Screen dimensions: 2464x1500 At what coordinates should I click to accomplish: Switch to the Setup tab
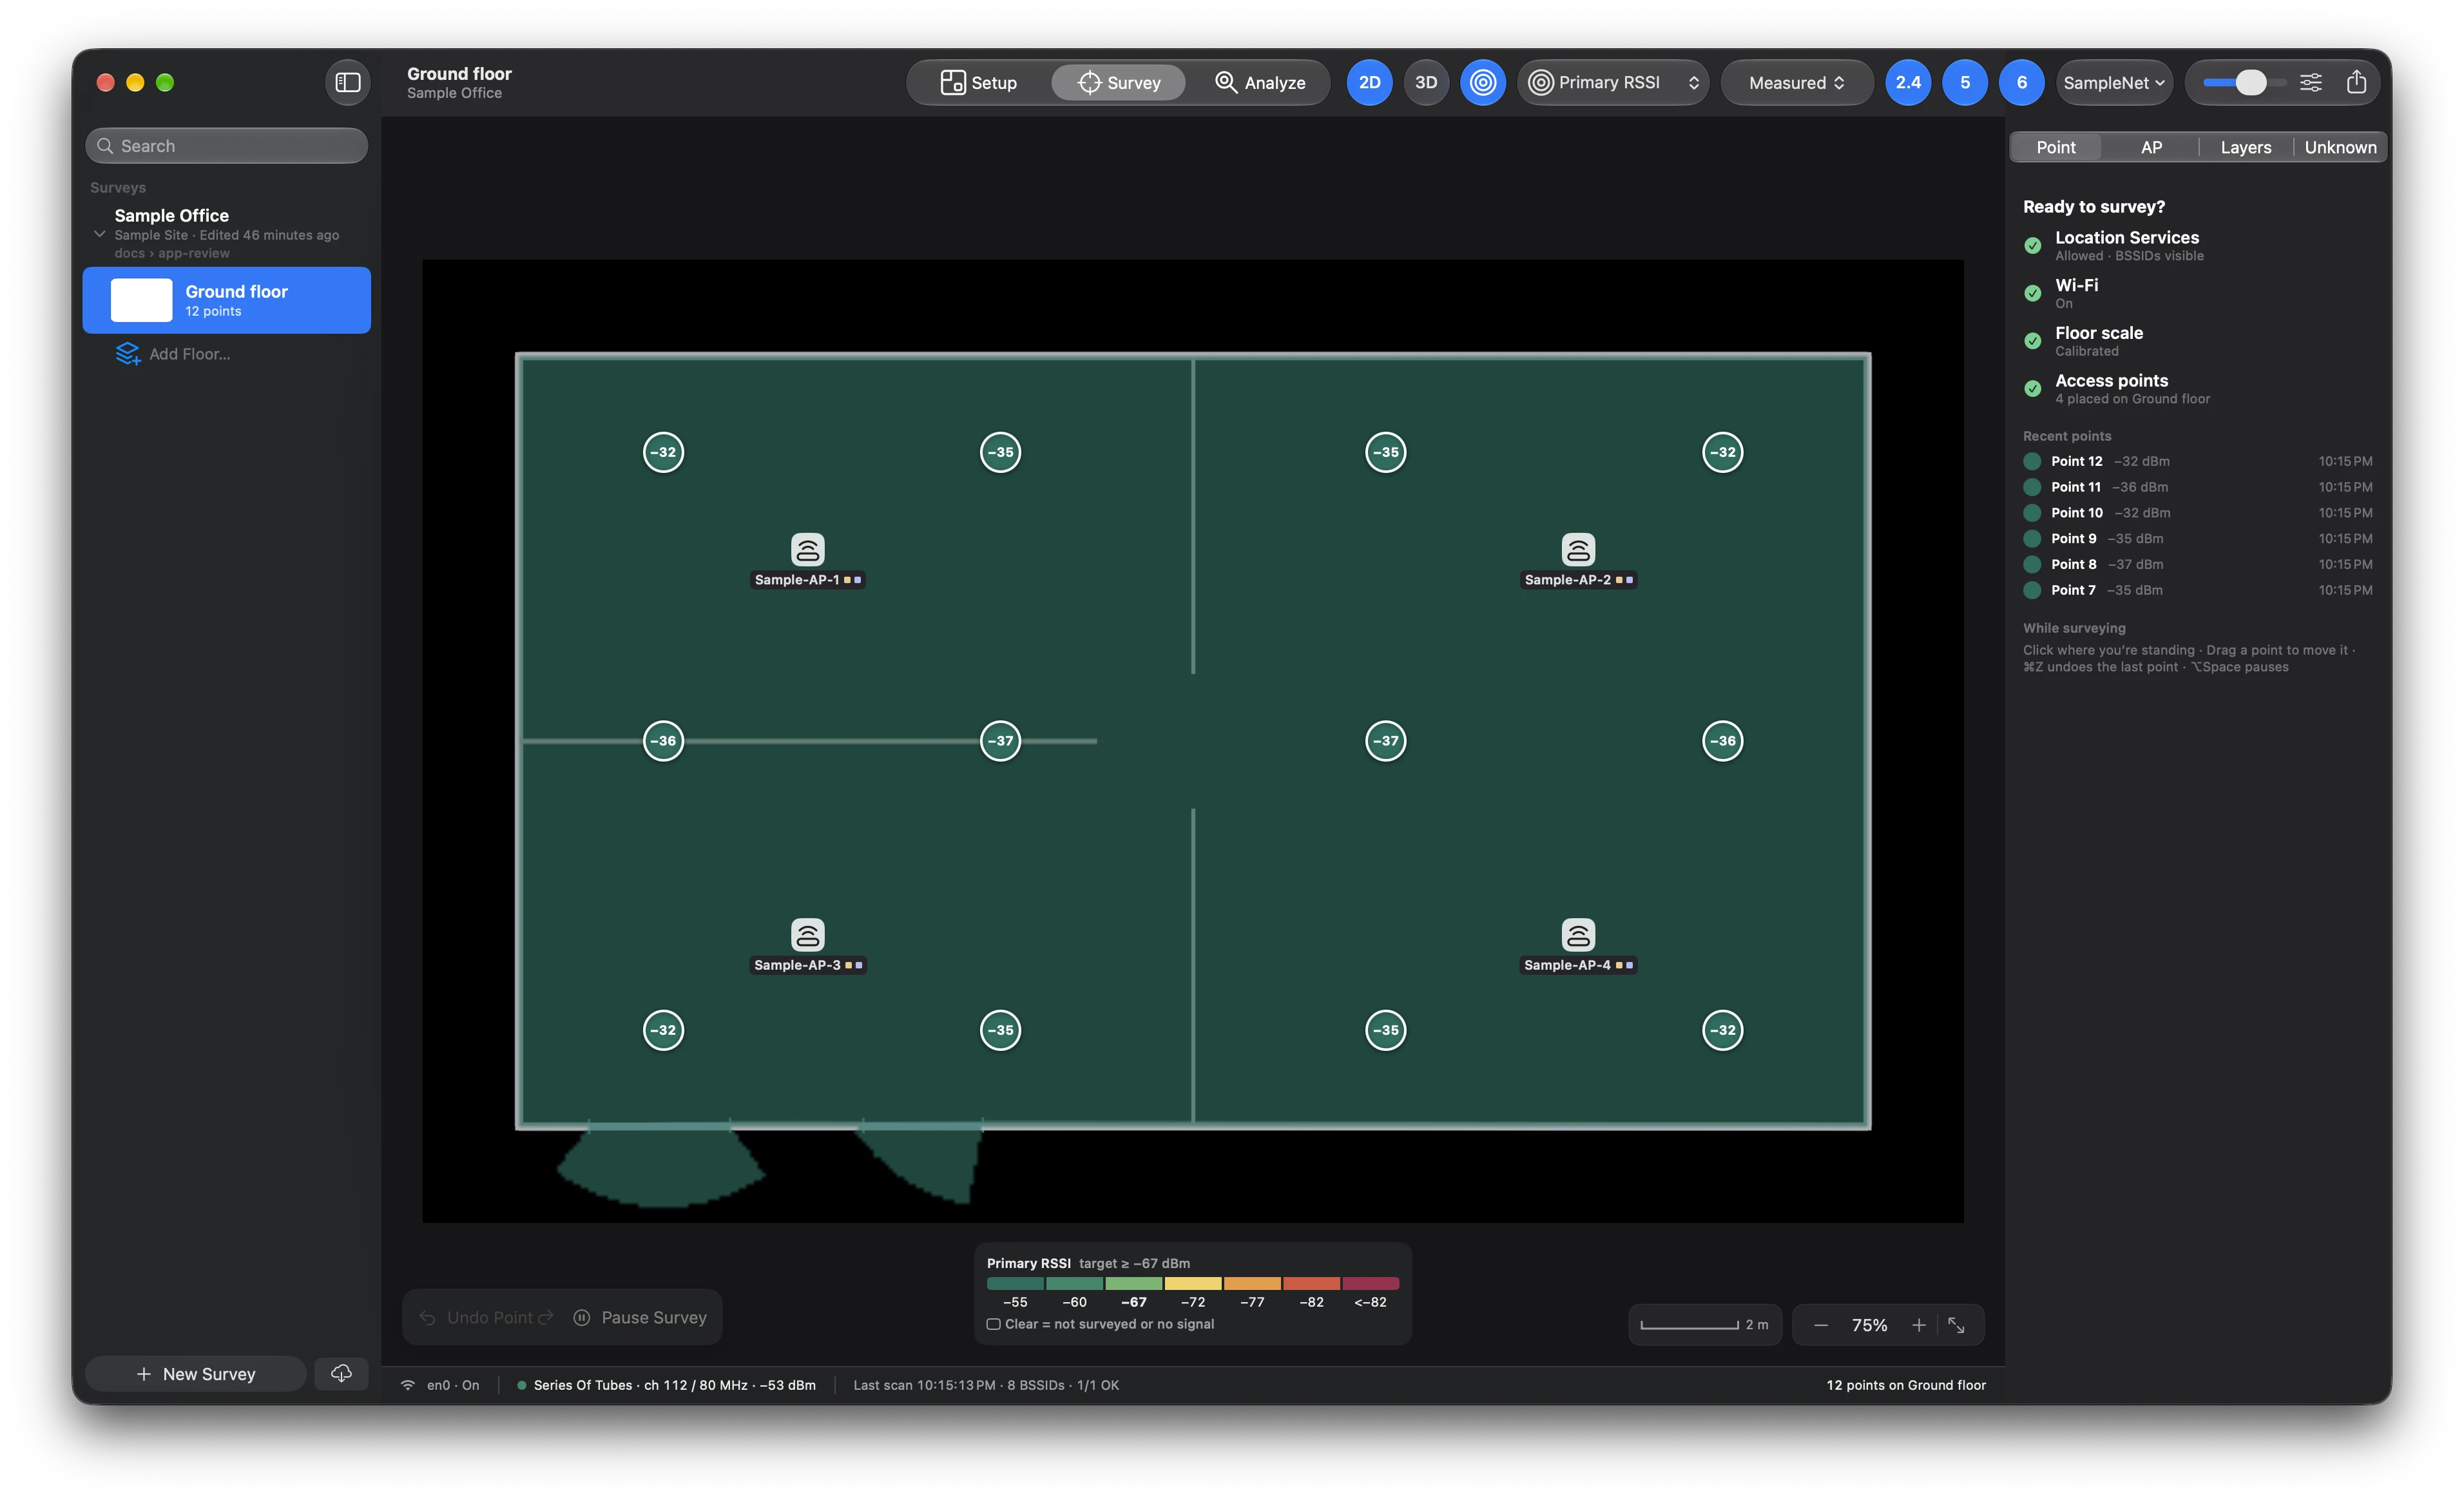(979, 82)
